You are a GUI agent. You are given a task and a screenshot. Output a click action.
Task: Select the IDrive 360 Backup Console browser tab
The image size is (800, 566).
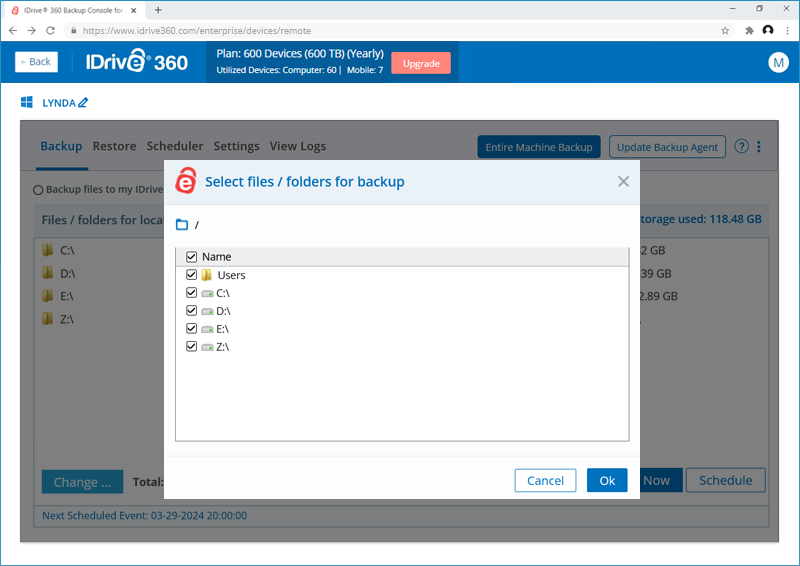(x=74, y=10)
